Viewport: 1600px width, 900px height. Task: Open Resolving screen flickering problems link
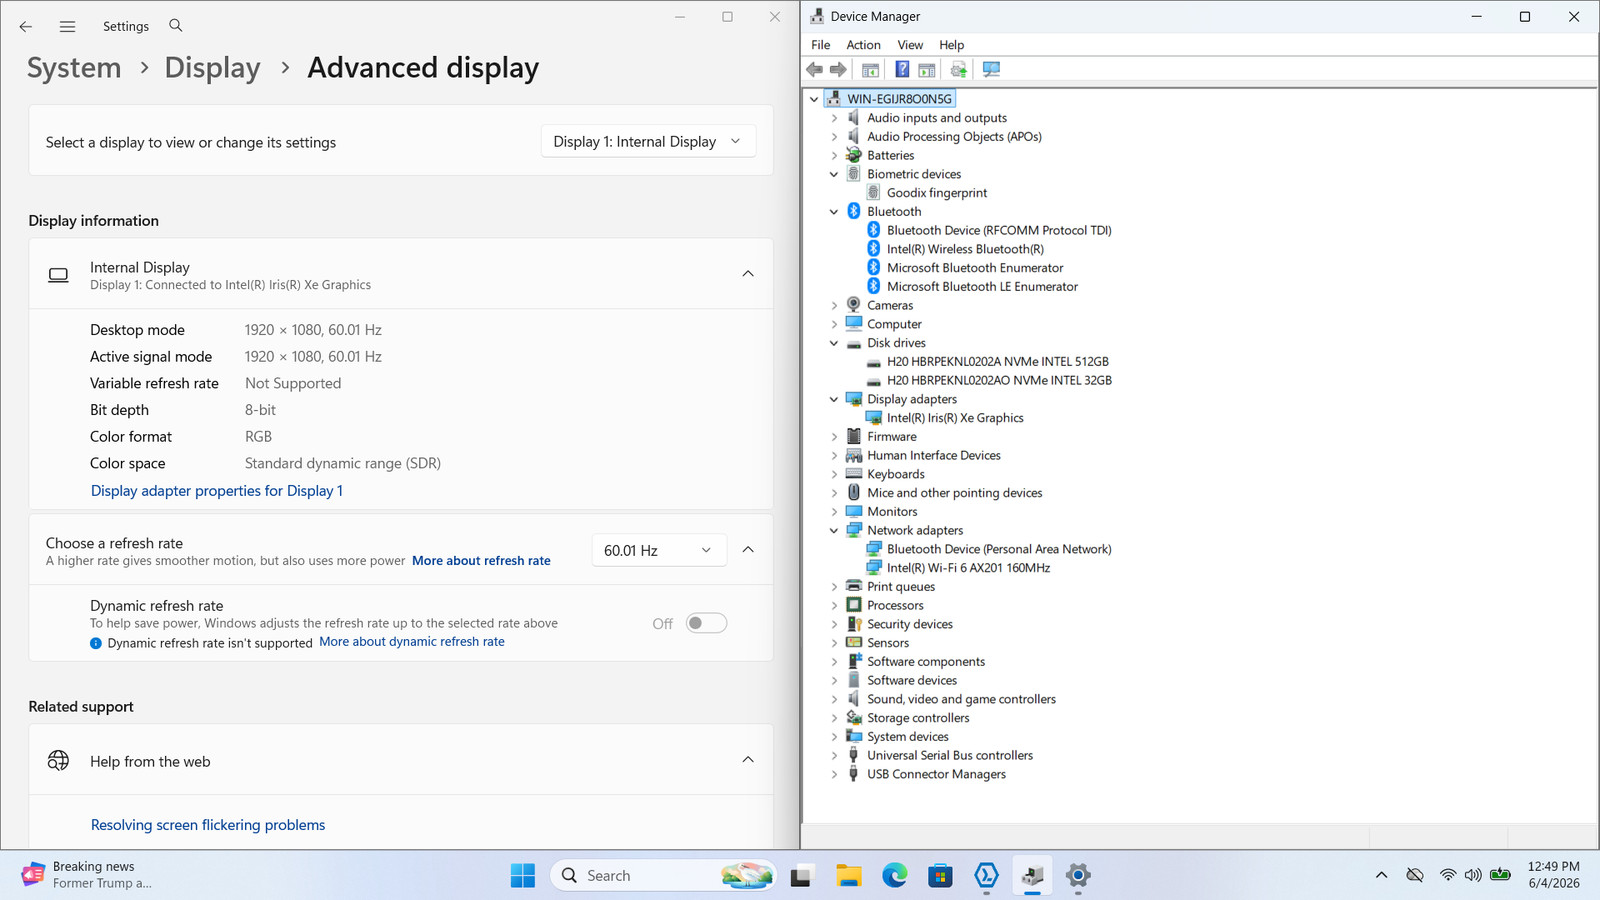point(208,825)
